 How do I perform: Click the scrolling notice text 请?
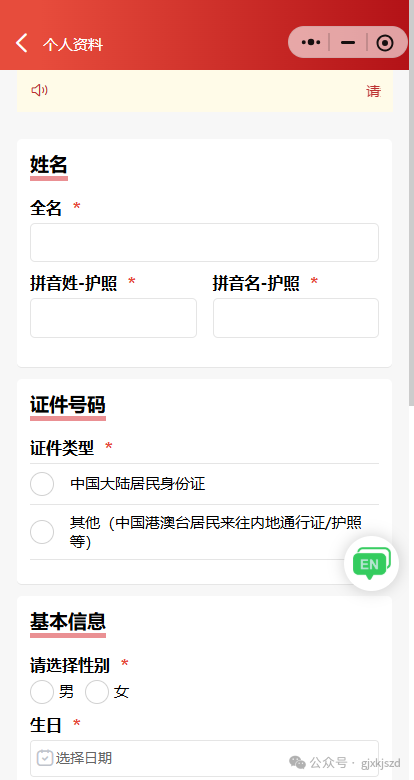click(373, 91)
